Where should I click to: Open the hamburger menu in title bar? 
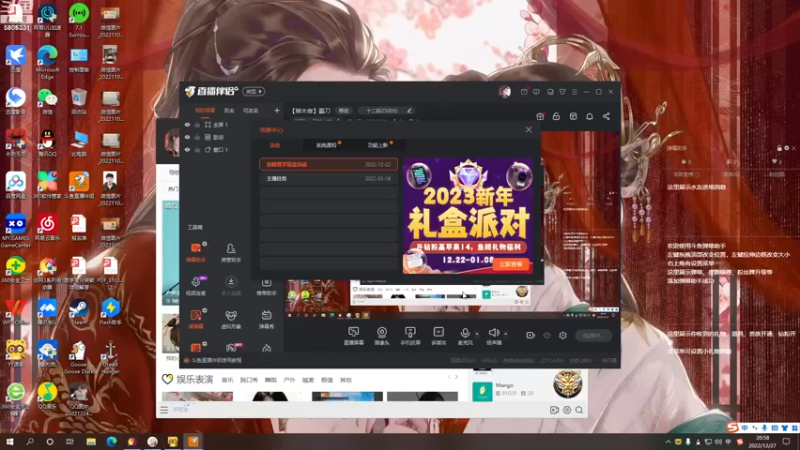(574, 92)
